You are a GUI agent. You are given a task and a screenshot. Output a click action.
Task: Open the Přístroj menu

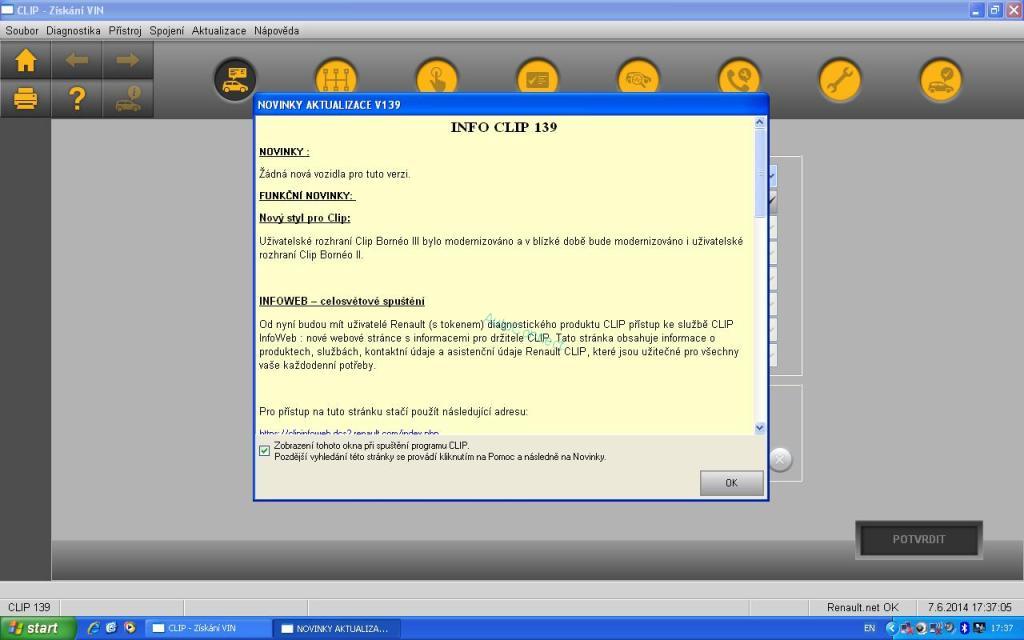[125, 31]
